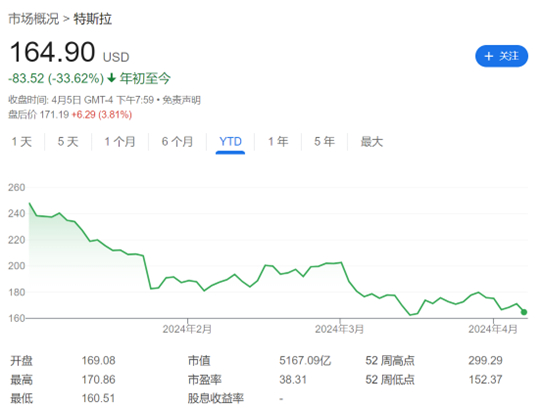Image resolution: width=542 pixels, height=408 pixels.
Task: Click the green endpoint dot on chart
Action: coord(524,312)
